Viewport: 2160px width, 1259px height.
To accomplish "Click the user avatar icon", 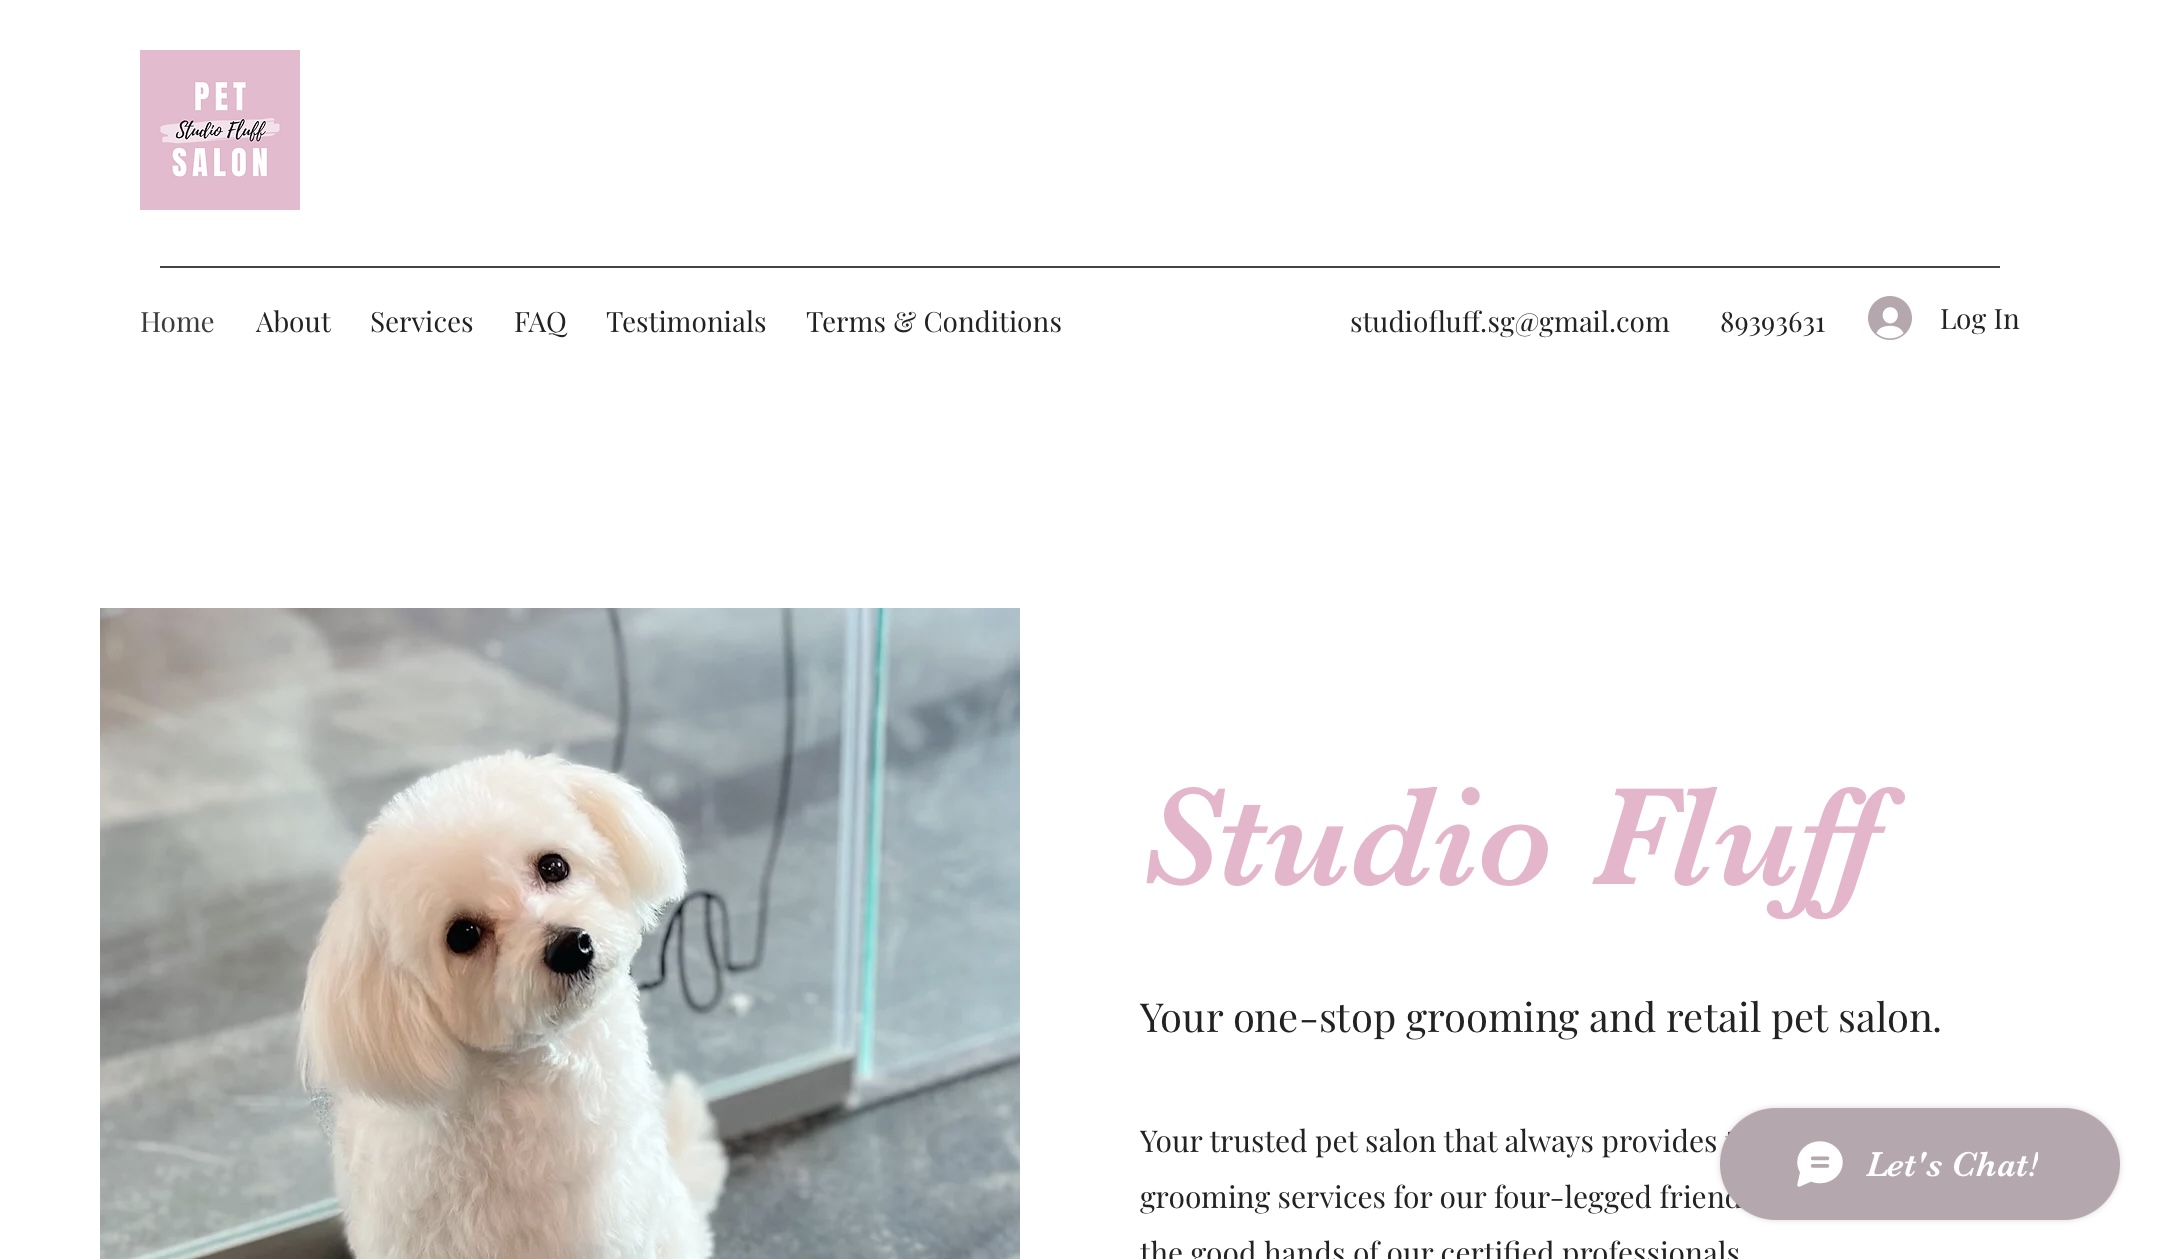I will [1889, 318].
